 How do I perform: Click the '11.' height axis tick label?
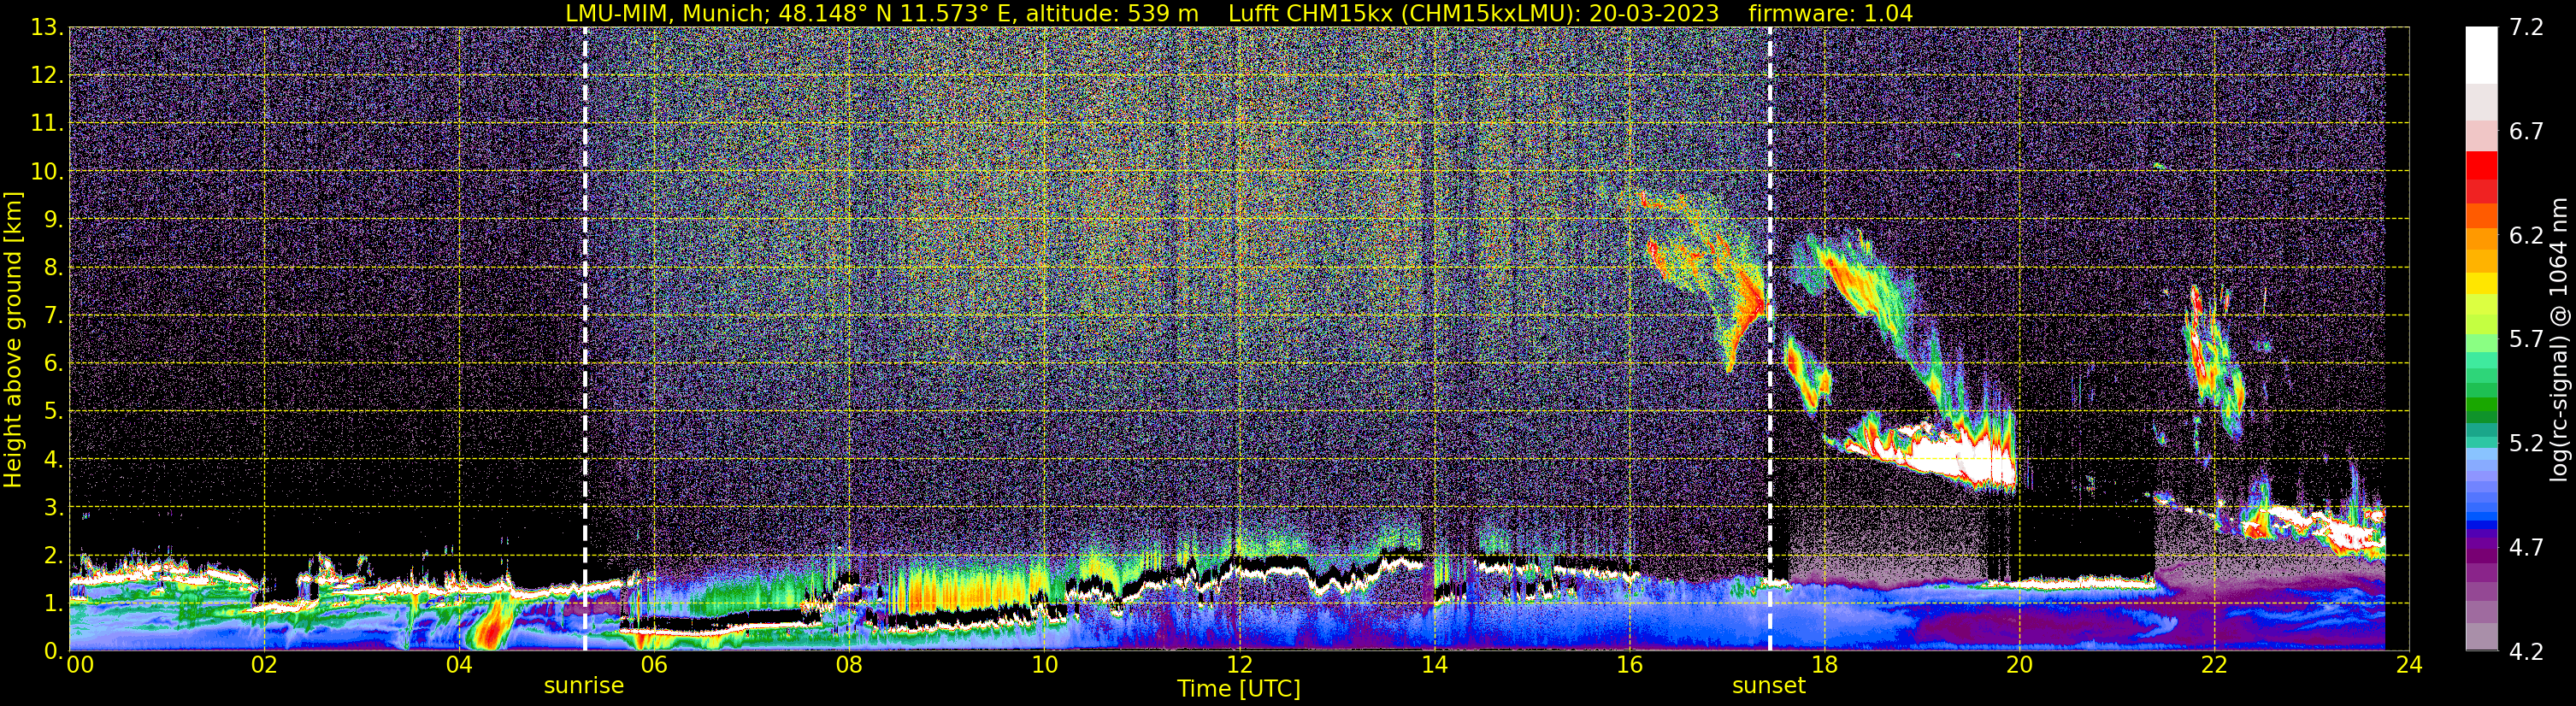(x=48, y=124)
